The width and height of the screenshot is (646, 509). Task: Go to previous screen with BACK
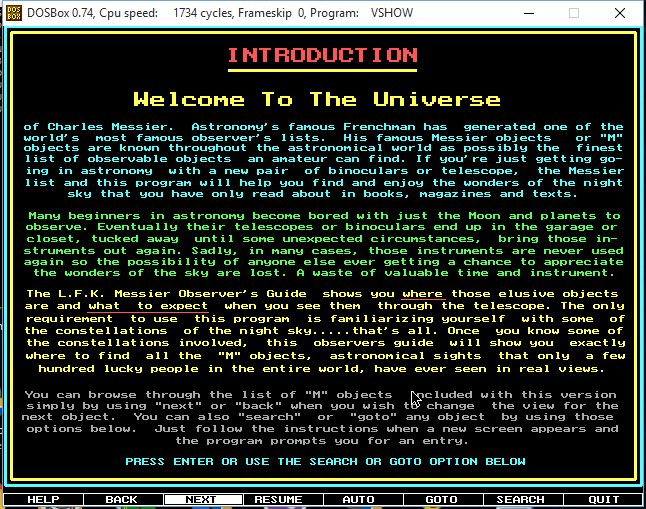coord(121,499)
